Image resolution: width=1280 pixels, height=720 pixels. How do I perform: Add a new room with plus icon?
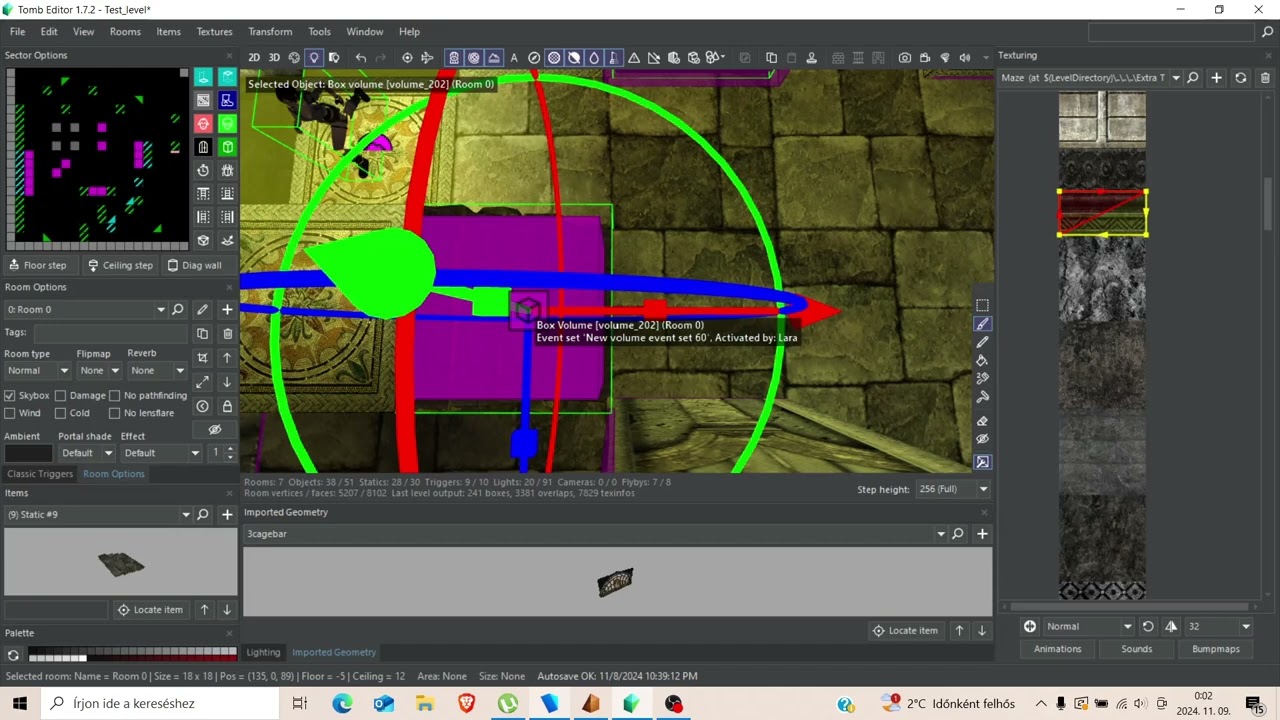pyautogui.click(x=227, y=310)
